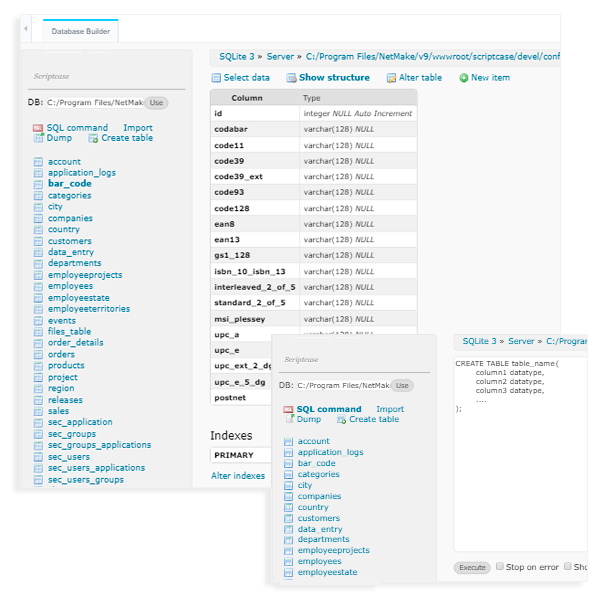This screenshot has height=600, width=600.
Task: Click table icon beside employees in overlay panel
Action: point(289,562)
